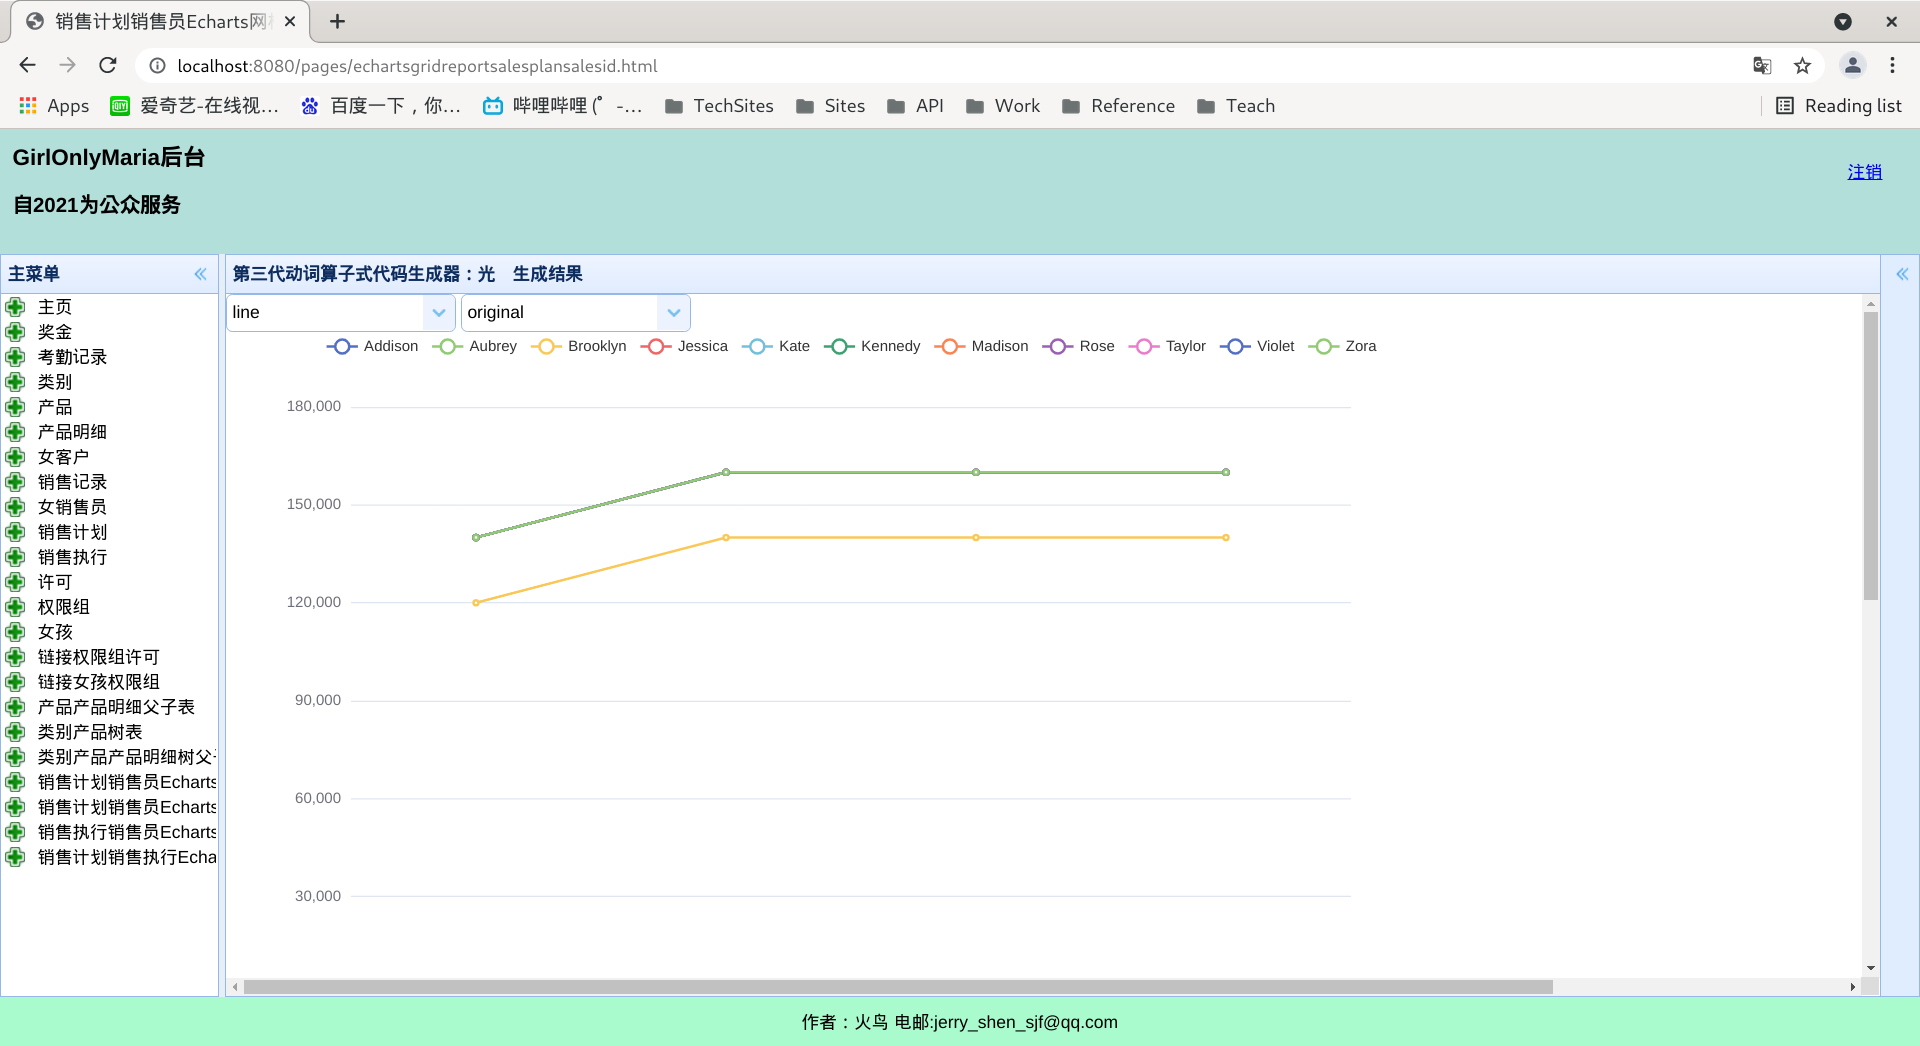1920x1046 pixels.
Task: Toggle the Kennedy series in legend
Action: pyautogui.click(x=872, y=346)
